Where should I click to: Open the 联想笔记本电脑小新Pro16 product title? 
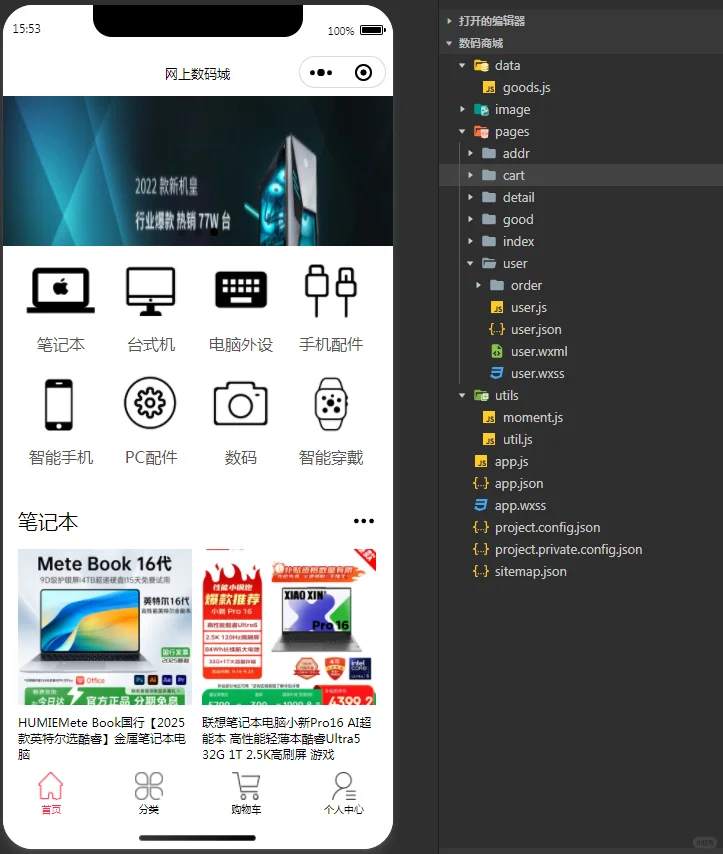(287, 739)
